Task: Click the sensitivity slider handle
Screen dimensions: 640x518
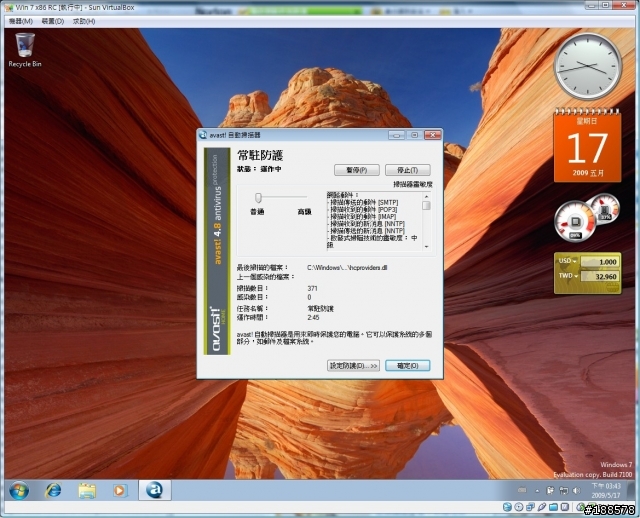Action: (x=258, y=198)
